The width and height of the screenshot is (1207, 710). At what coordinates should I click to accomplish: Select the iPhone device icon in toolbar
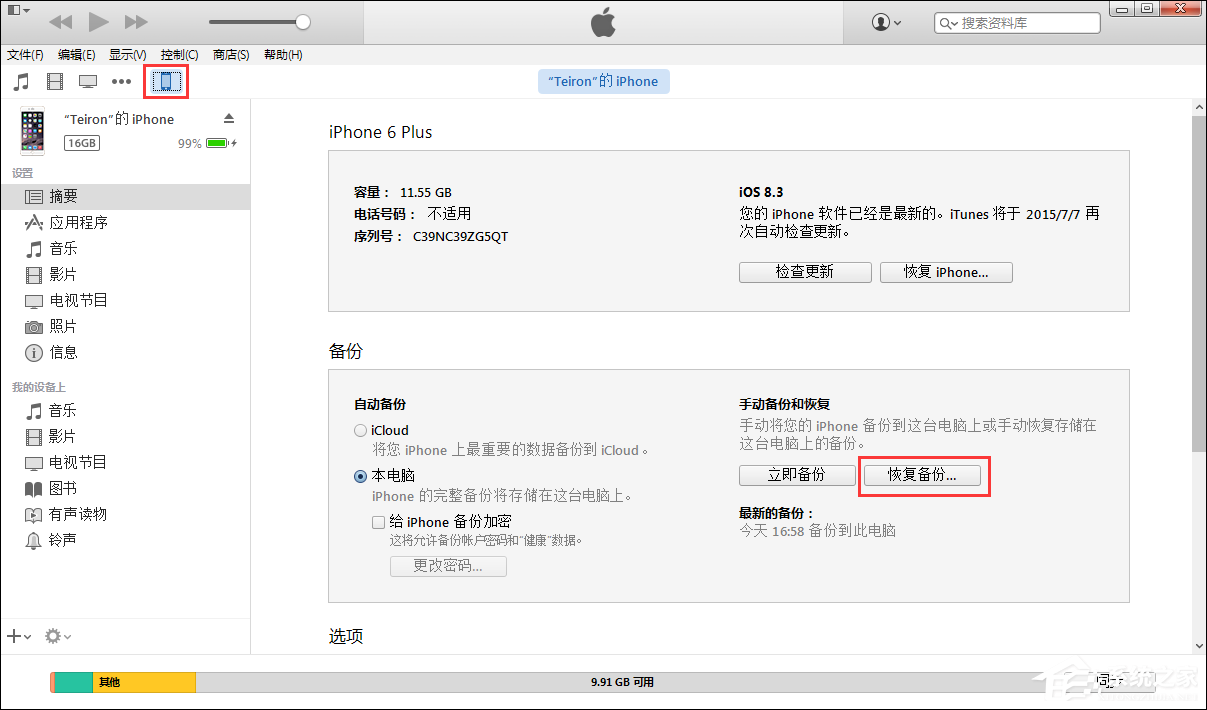click(165, 81)
